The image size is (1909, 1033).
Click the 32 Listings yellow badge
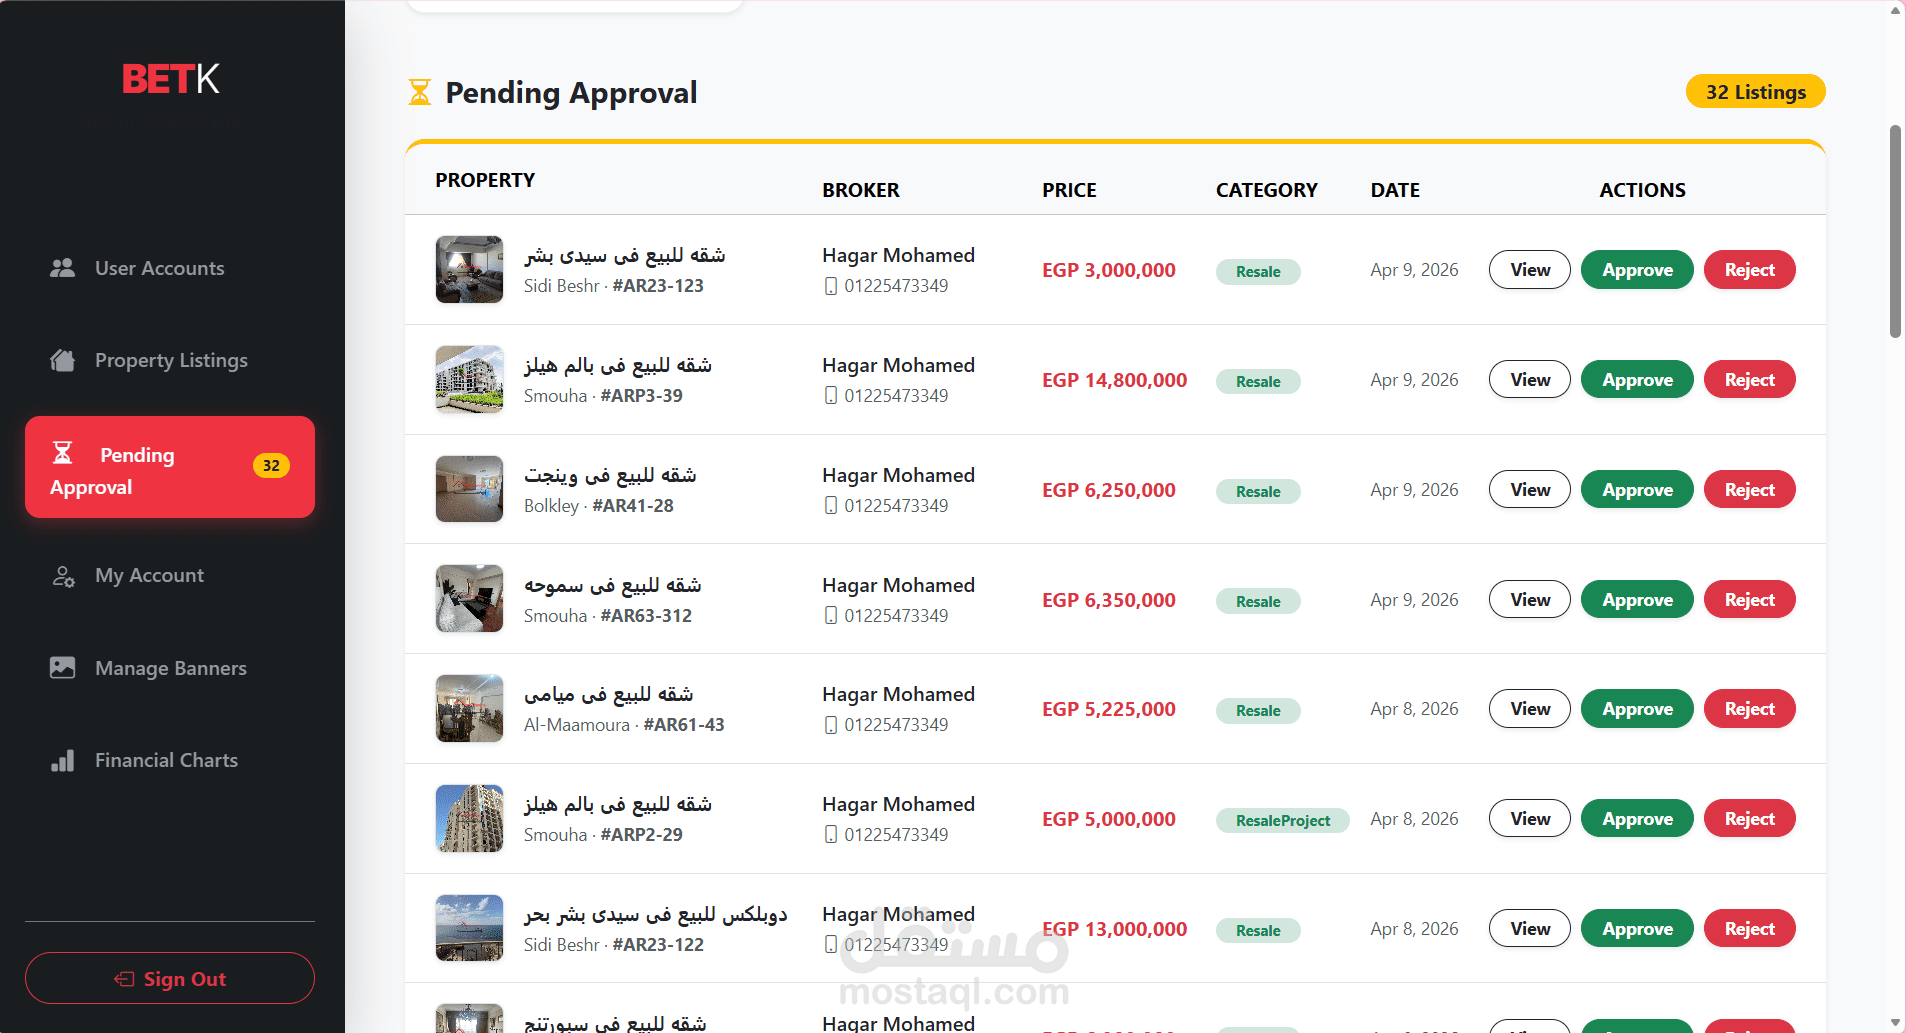(1755, 92)
